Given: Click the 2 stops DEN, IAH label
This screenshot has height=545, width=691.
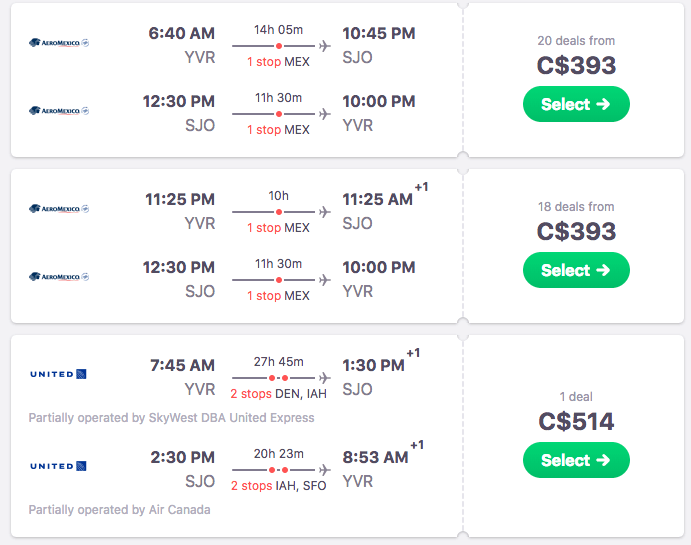Looking at the screenshot, I should 279,393.
